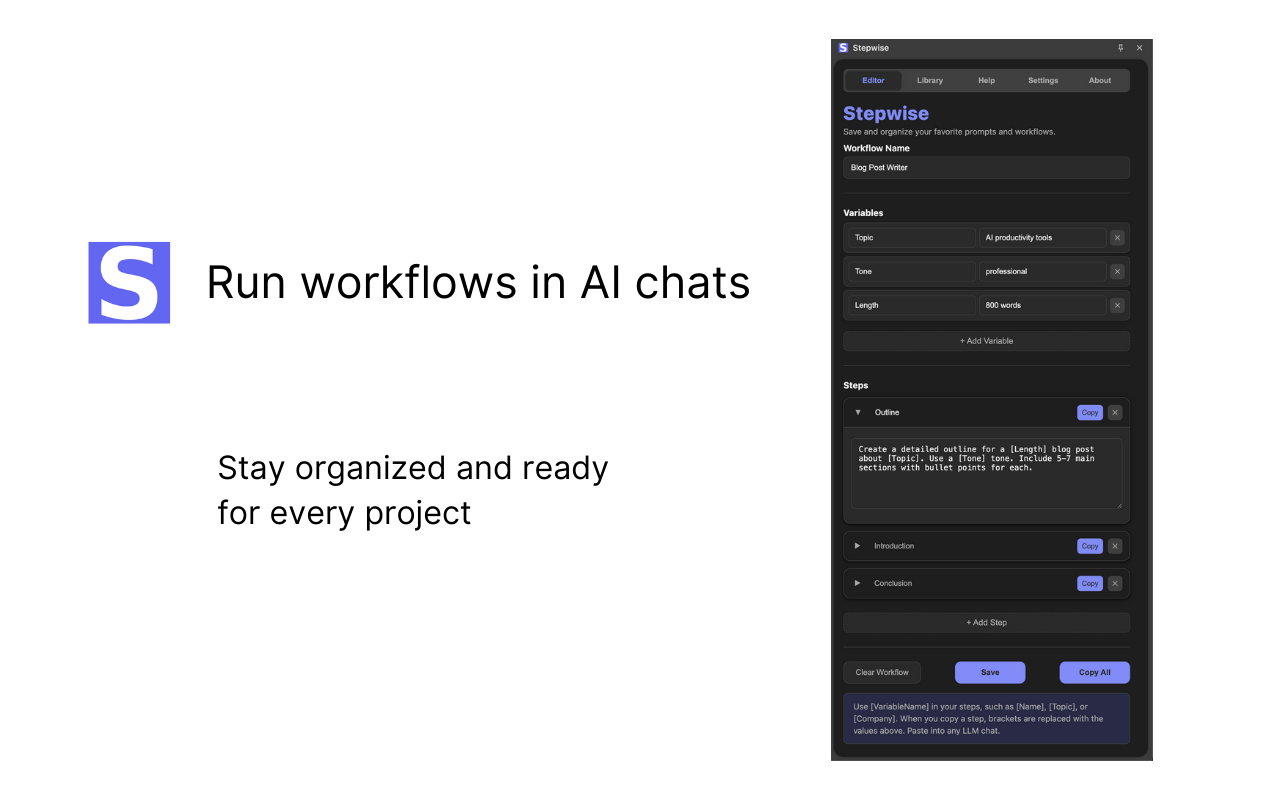Collapse the Outline step
Screen dimensions: 1280x800
coord(857,412)
